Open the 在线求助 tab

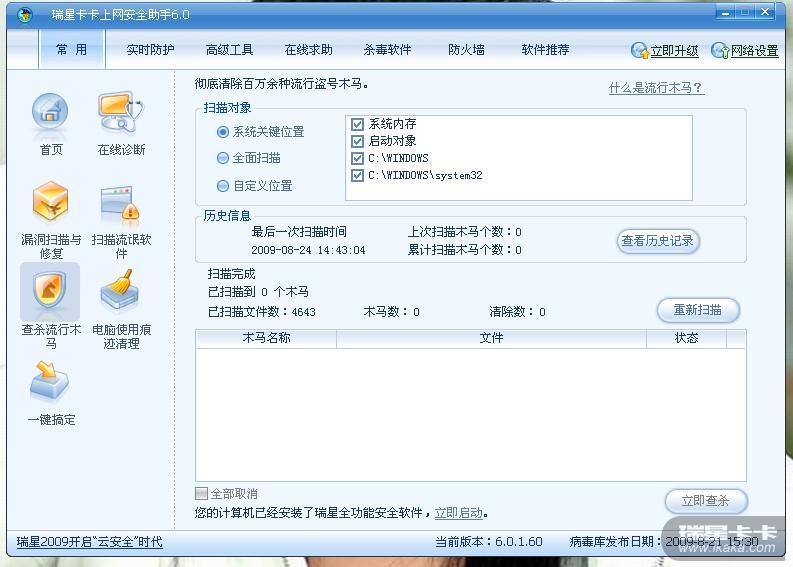tap(309, 50)
